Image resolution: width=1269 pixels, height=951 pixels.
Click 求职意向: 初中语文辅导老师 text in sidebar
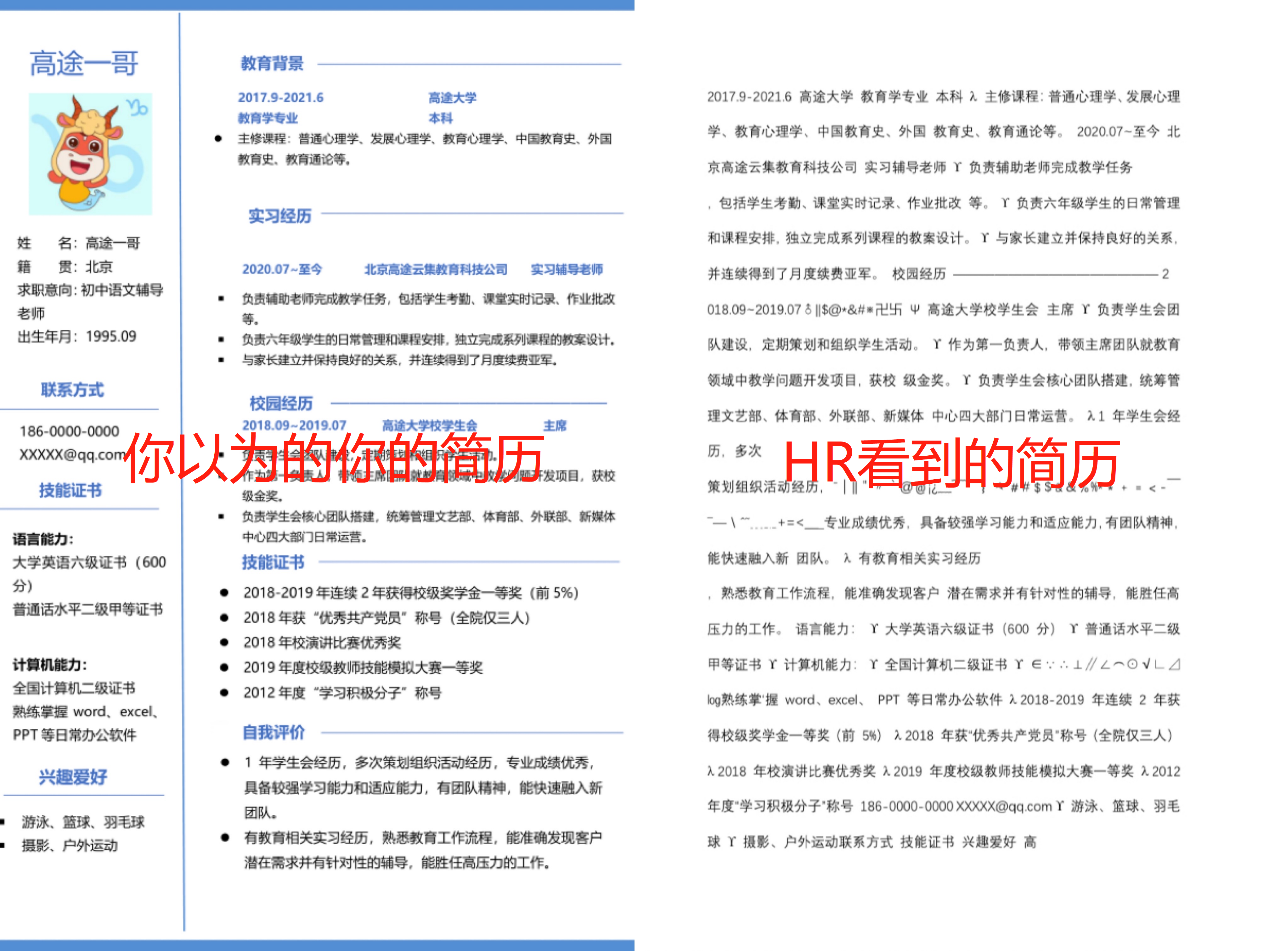click(x=90, y=302)
